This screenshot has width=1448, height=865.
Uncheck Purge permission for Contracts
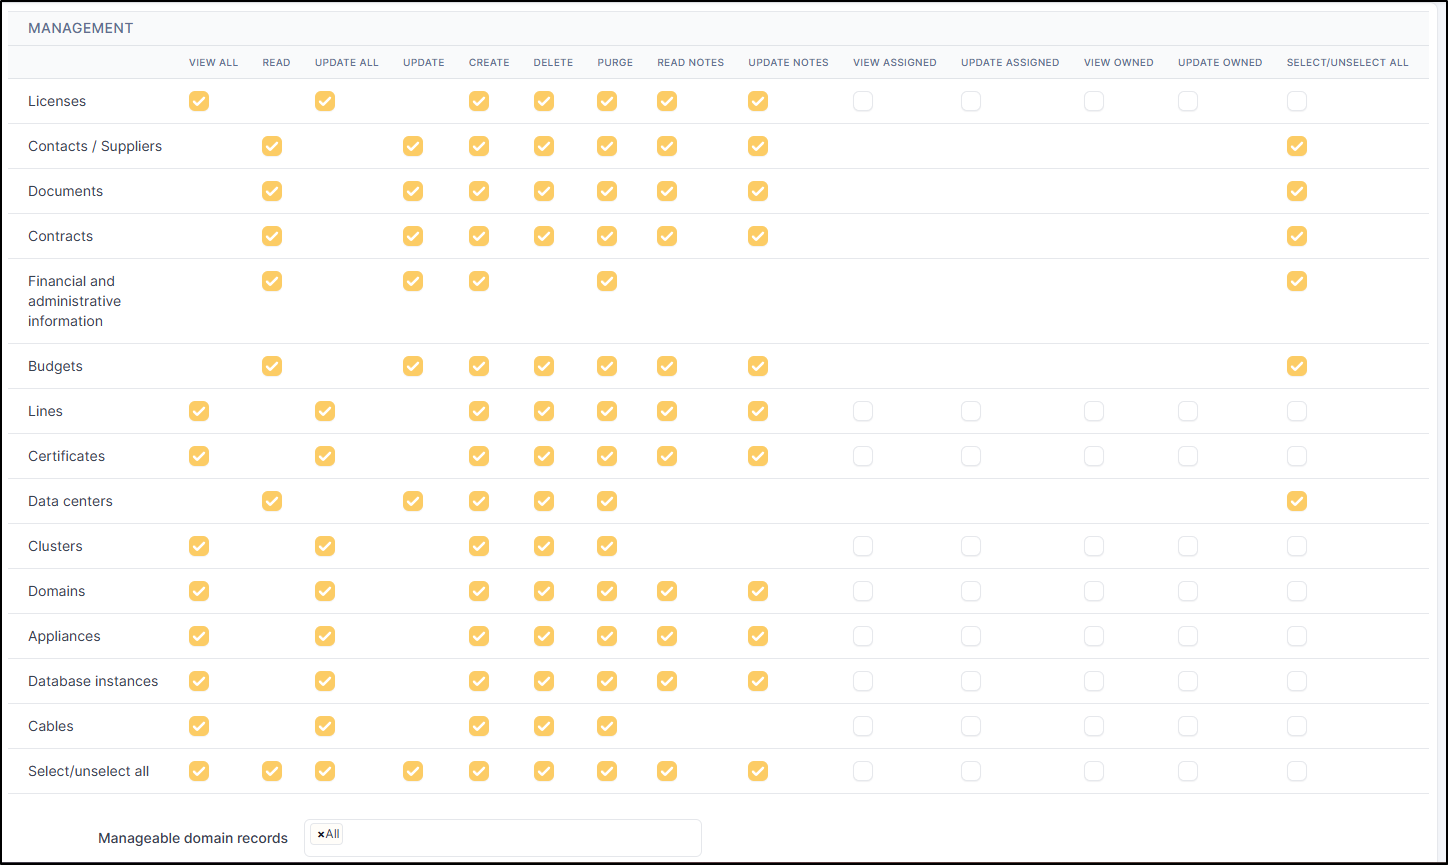(607, 236)
